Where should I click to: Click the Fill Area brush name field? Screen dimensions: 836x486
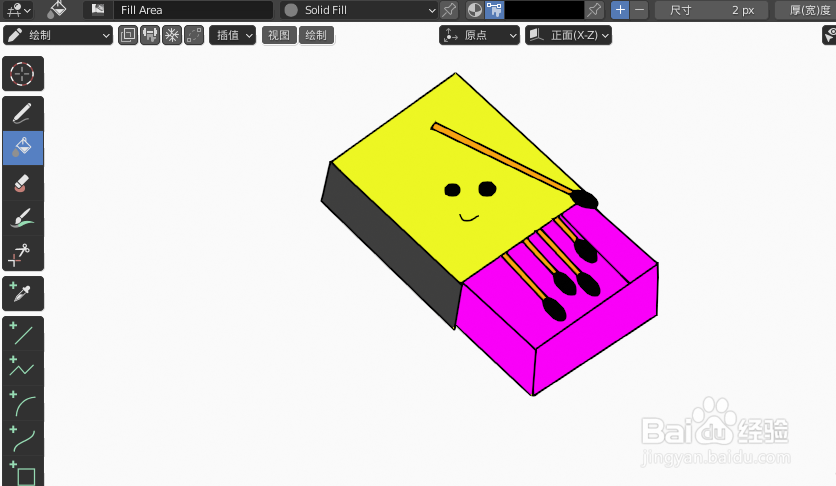(x=193, y=10)
